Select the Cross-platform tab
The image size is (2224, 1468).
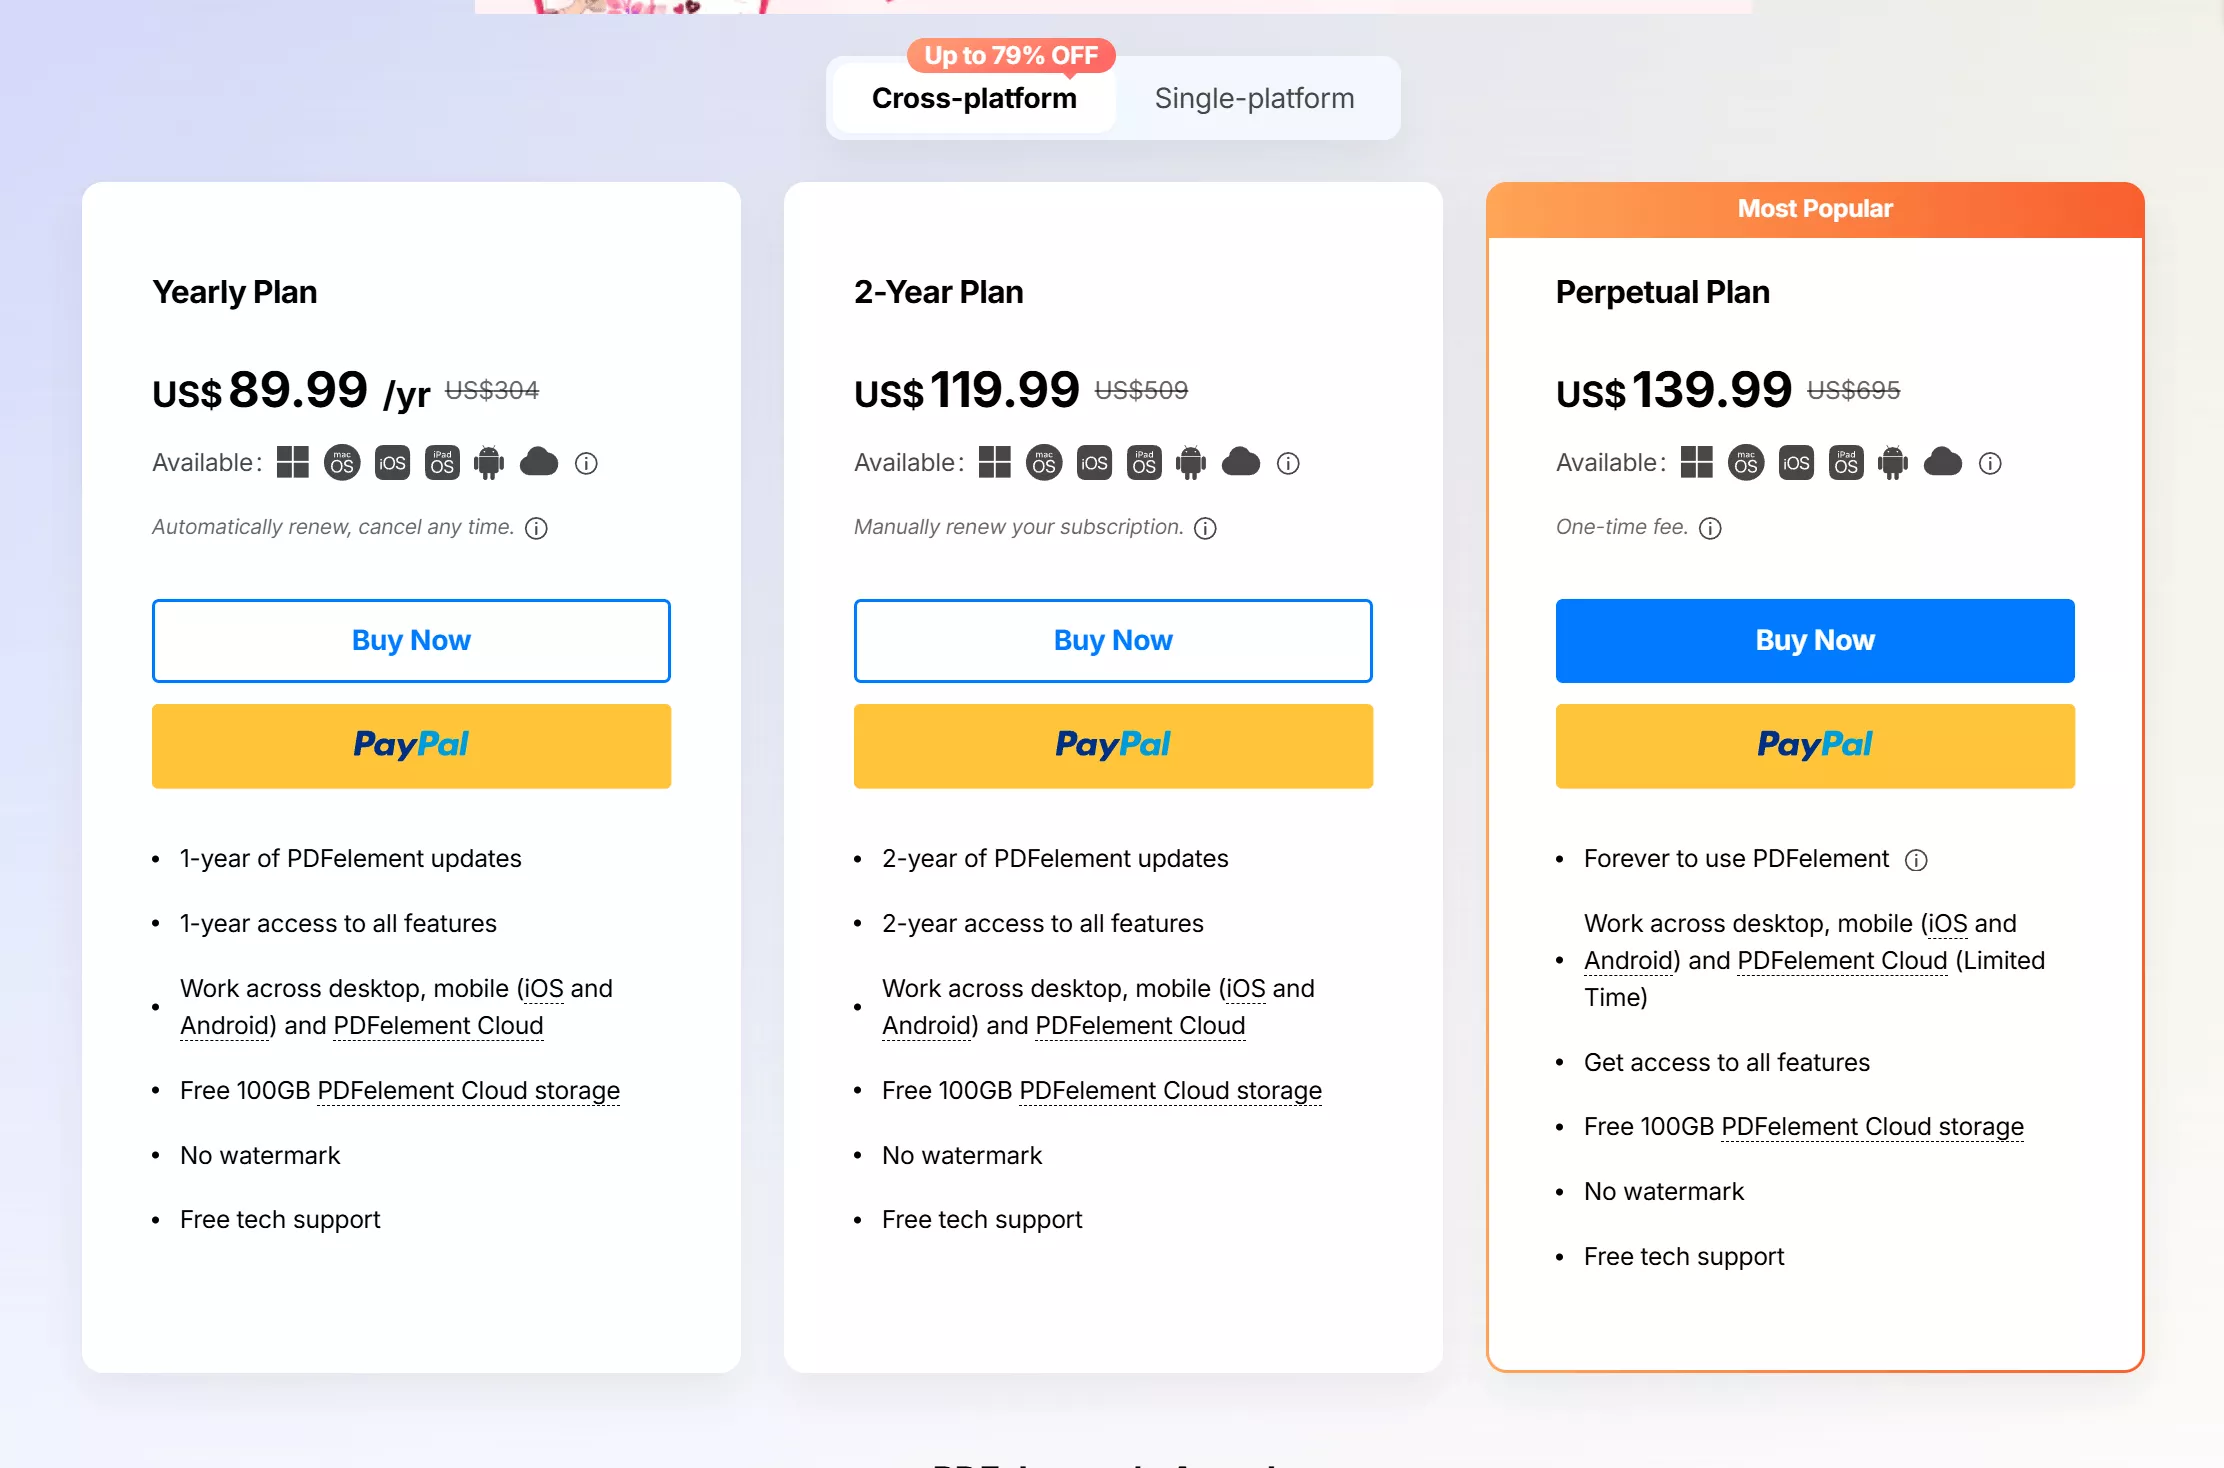[974, 98]
